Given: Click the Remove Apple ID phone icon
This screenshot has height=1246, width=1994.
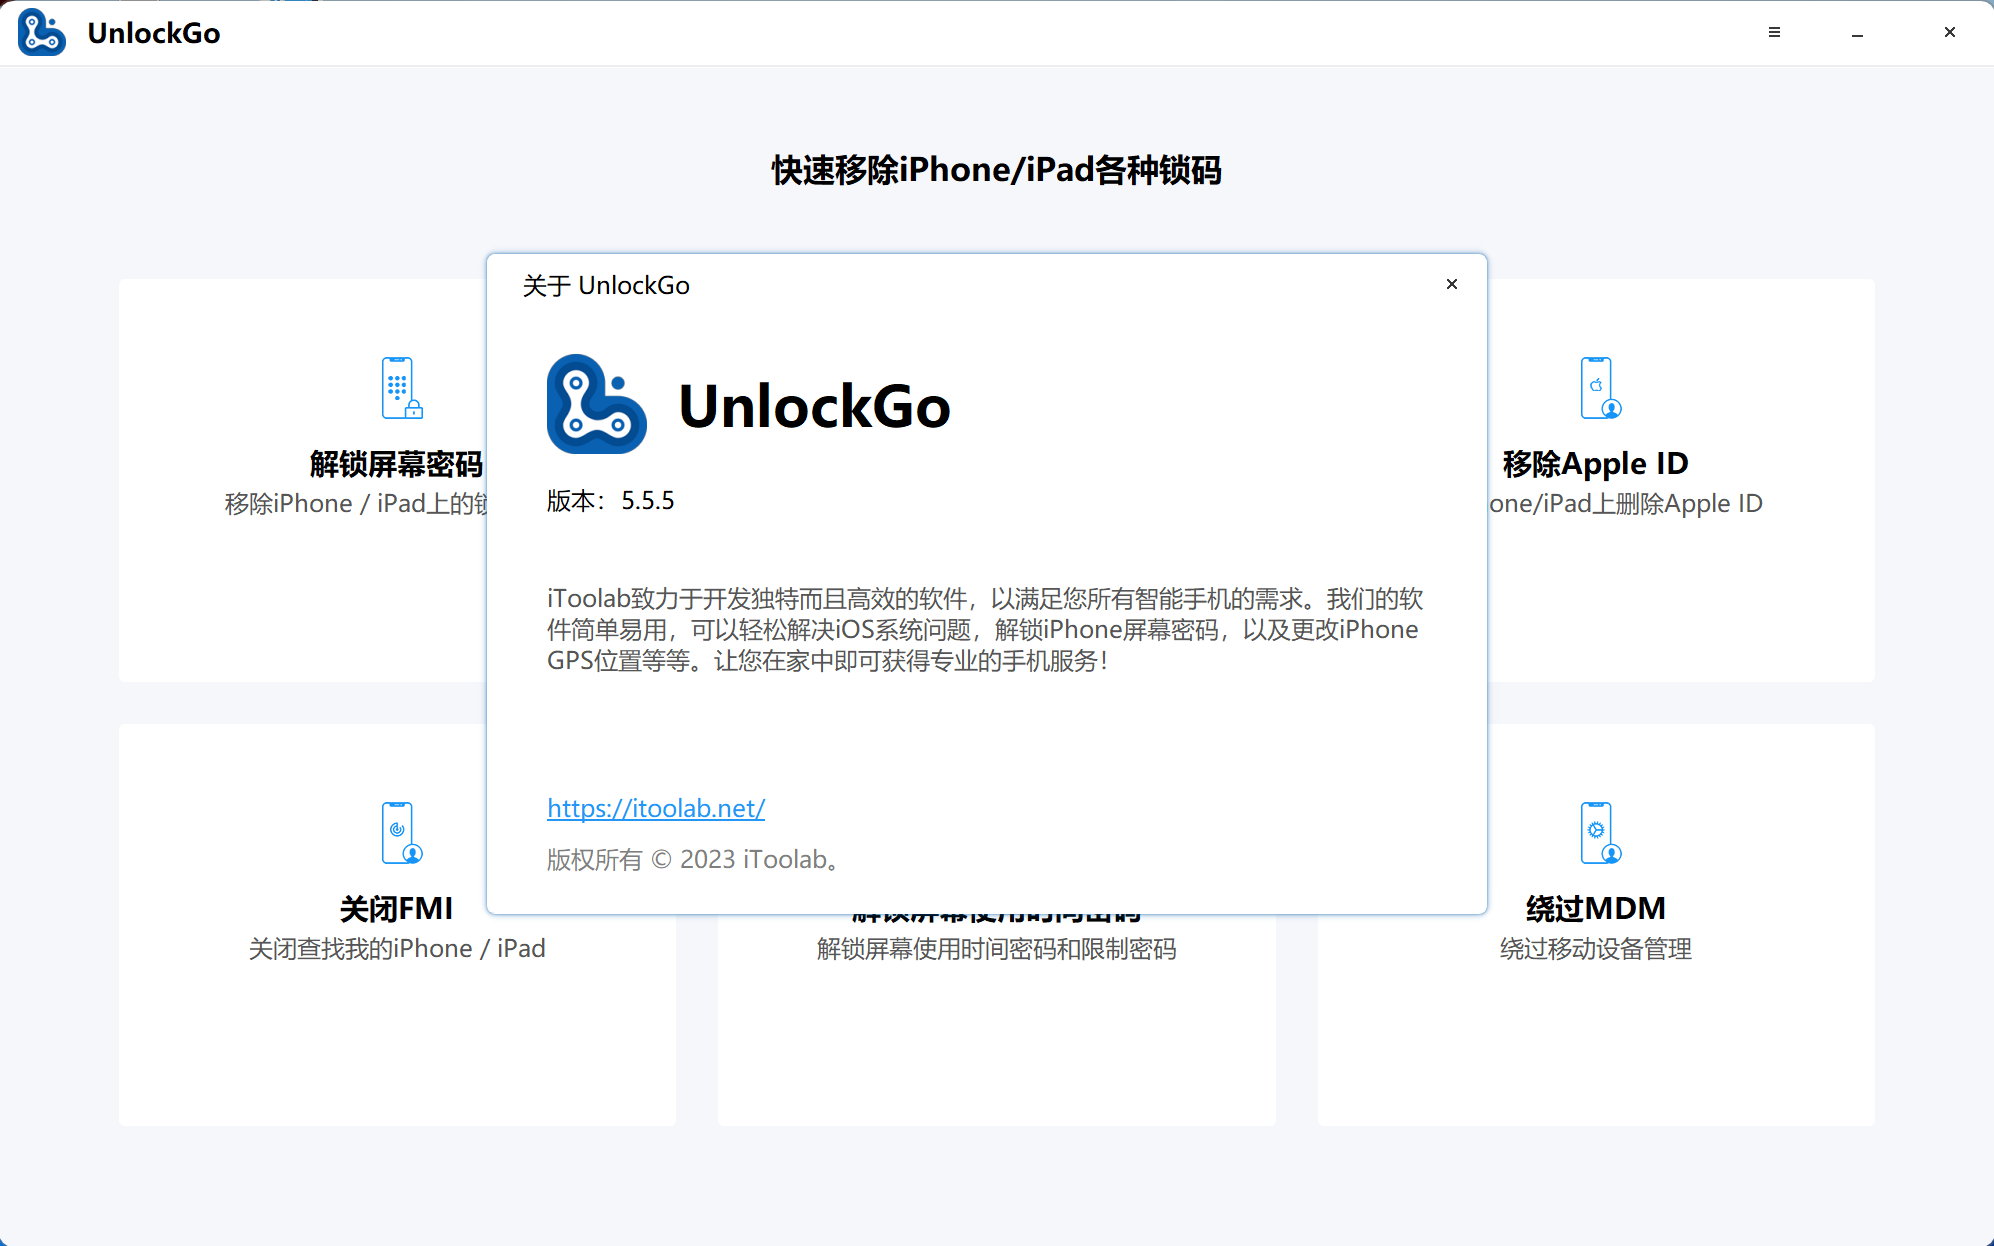Looking at the screenshot, I should tap(1600, 387).
